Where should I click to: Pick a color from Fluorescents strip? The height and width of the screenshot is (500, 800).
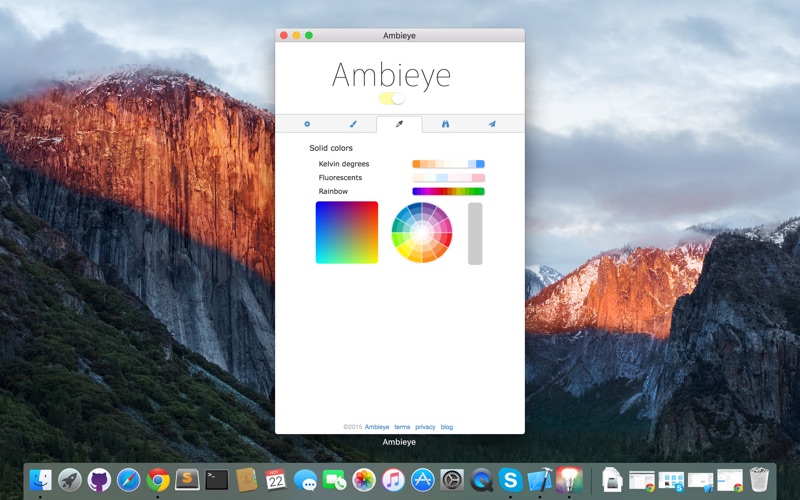pos(448,178)
